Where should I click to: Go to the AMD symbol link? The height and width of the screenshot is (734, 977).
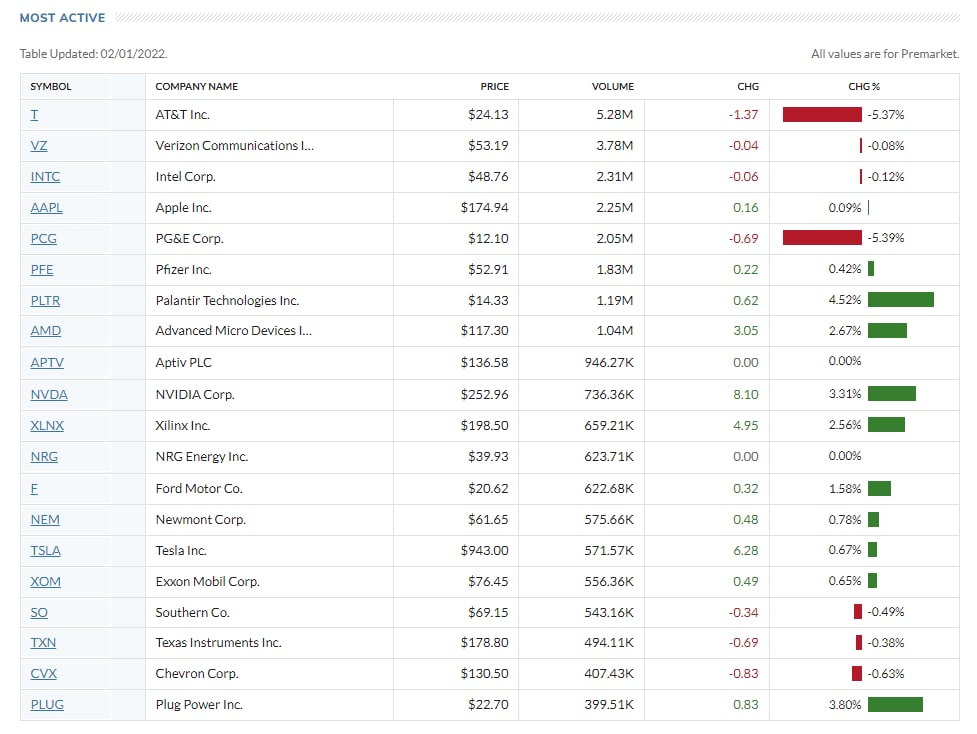(x=46, y=332)
